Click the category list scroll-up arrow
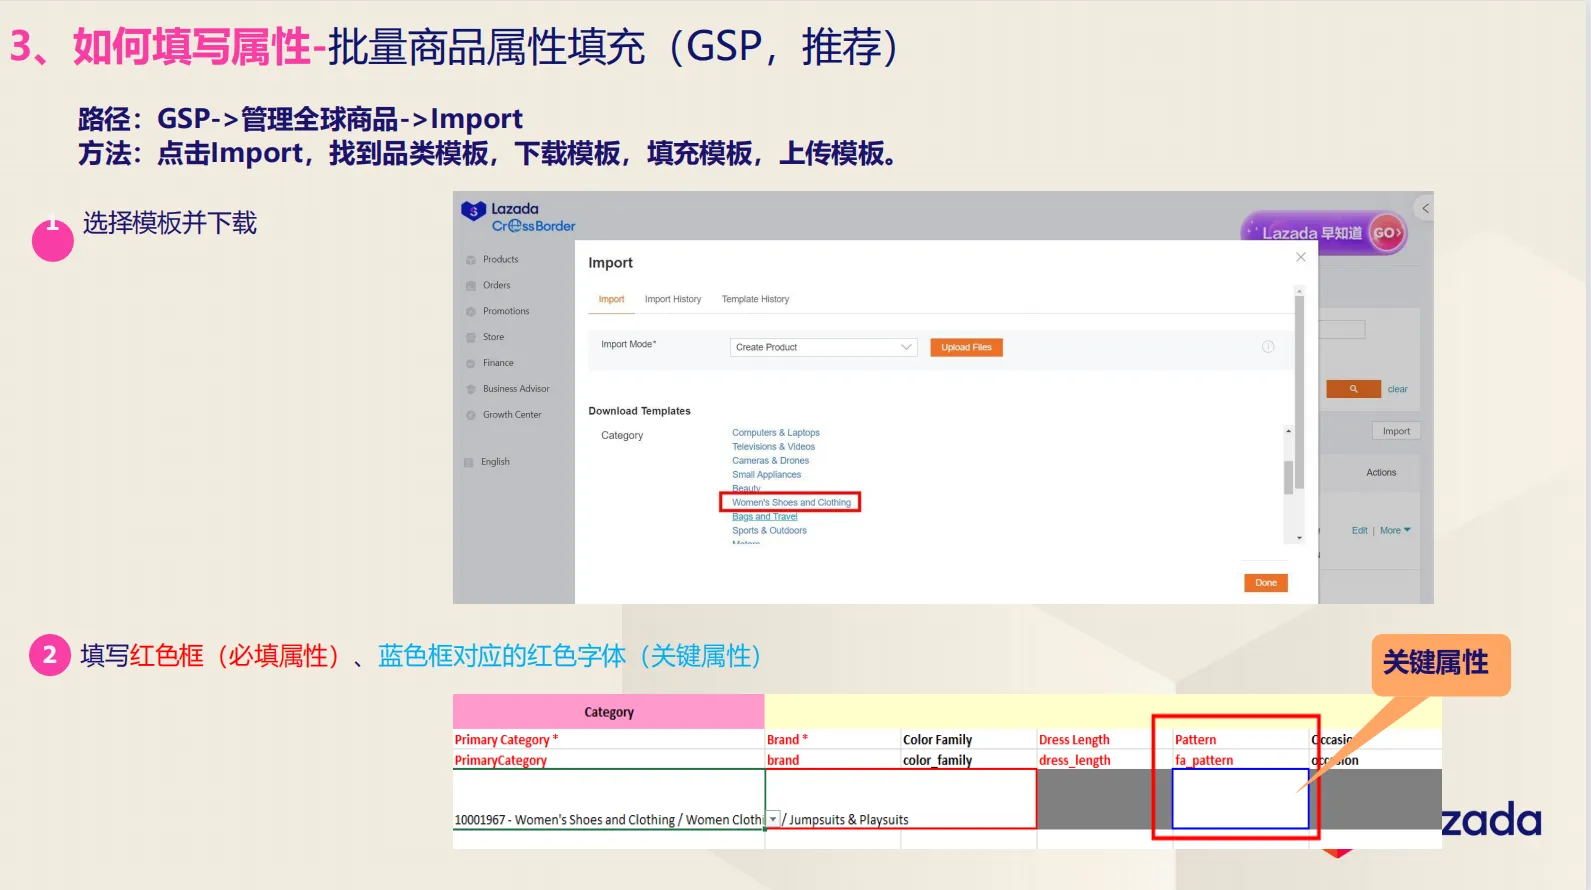The image size is (1591, 890). coord(1288,431)
